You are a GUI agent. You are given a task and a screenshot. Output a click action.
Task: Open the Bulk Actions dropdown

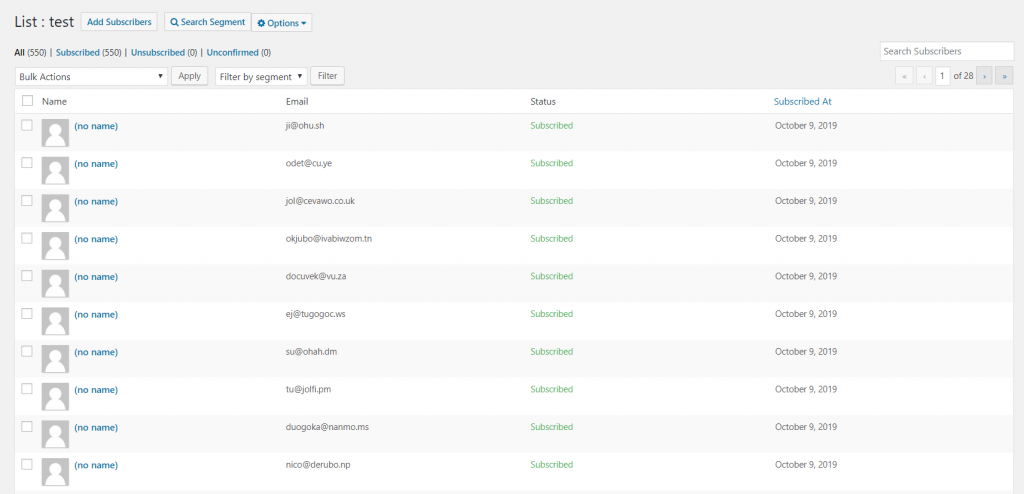91,76
